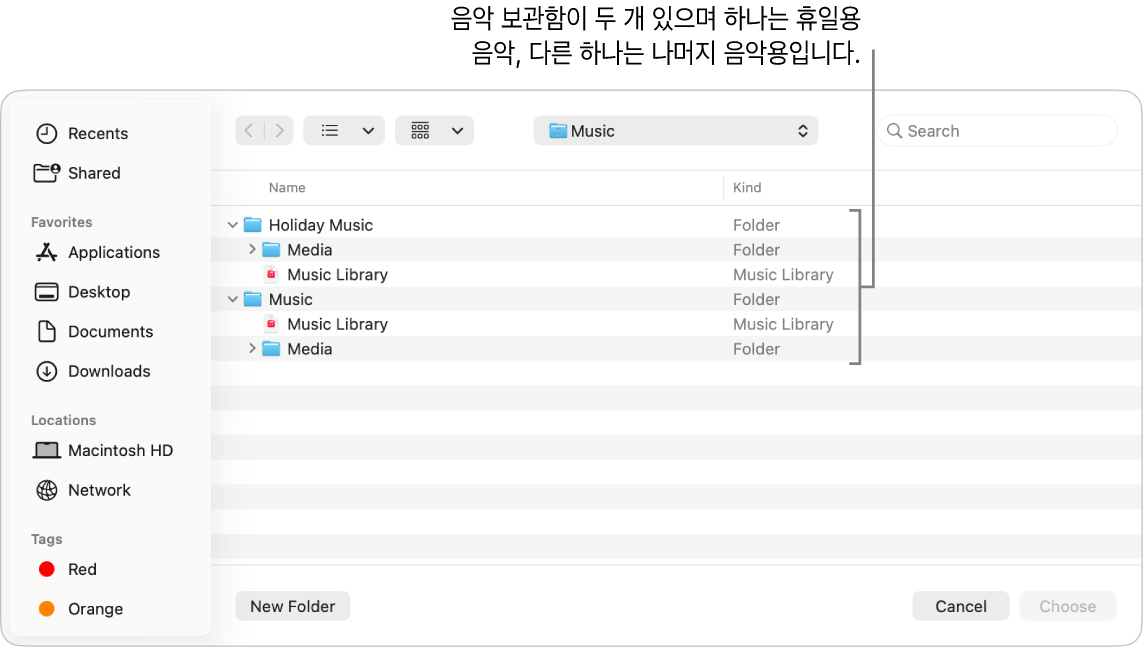Go back with the left arrow
Viewport: 1144px width, 649px height.
250,131
